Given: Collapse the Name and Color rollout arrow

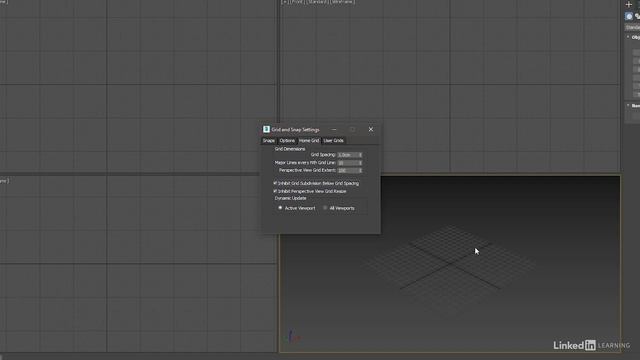Looking at the screenshot, I should [x=628, y=105].
